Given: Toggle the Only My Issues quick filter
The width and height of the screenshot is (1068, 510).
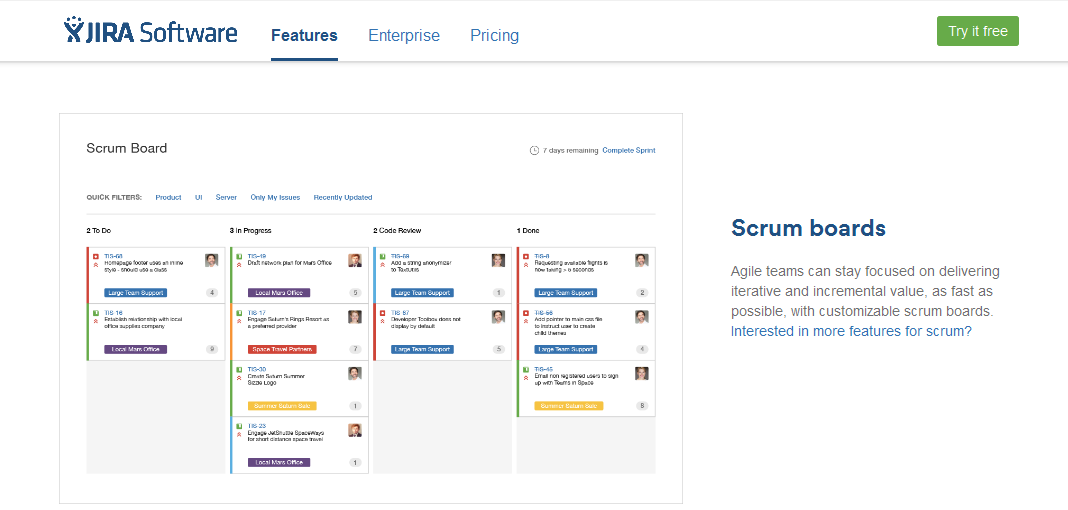Looking at the screenshot, I should tap(275, 197).
